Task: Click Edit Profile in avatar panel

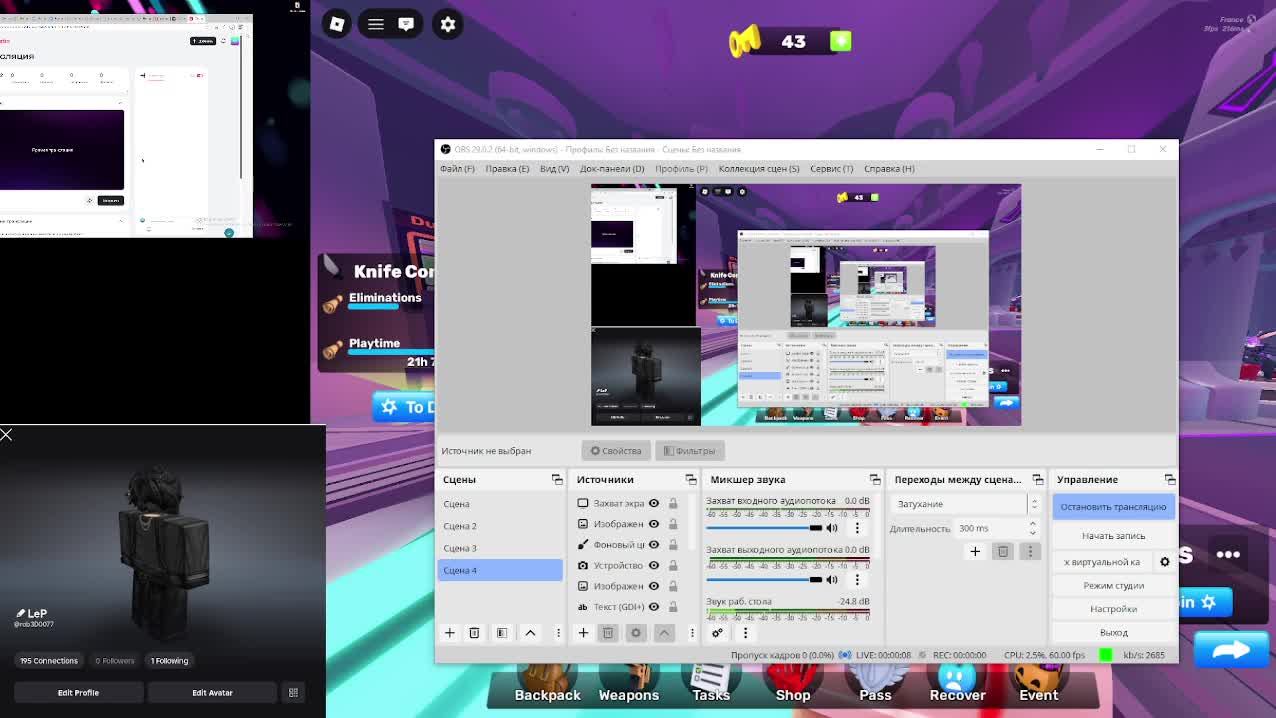Action: click(78, 692)
